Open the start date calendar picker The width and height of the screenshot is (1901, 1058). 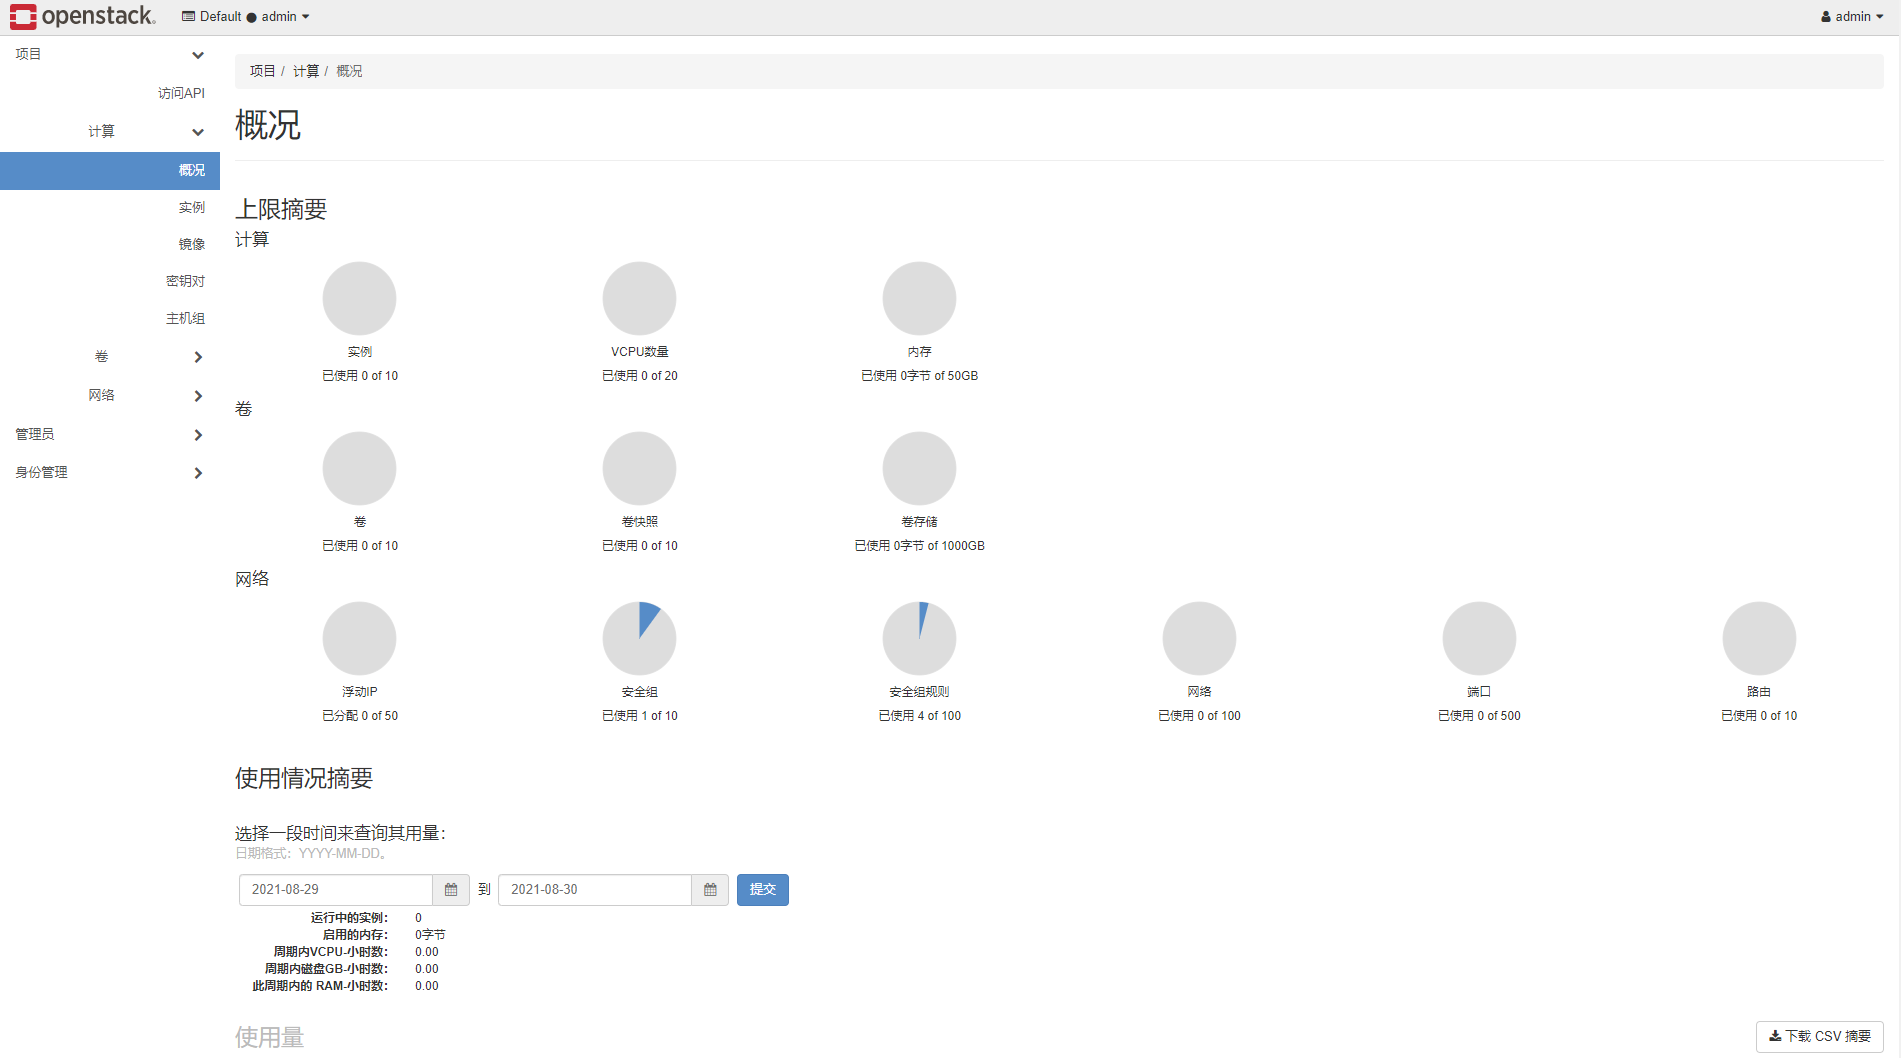(x=451, y=890)
